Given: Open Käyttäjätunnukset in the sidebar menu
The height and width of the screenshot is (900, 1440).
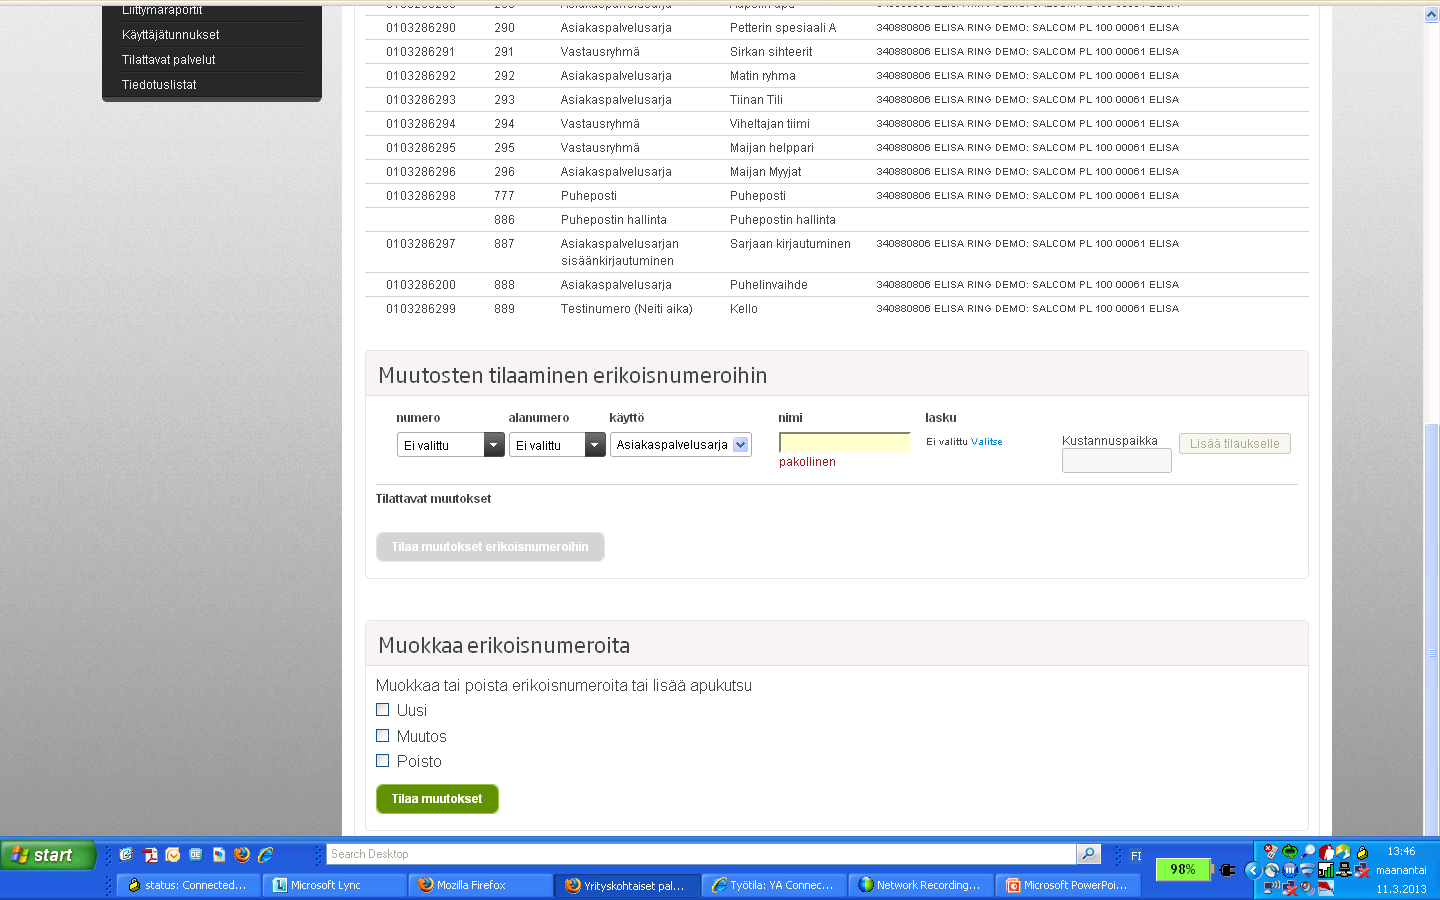Looking at the screenshot, I should coord(171,35).
